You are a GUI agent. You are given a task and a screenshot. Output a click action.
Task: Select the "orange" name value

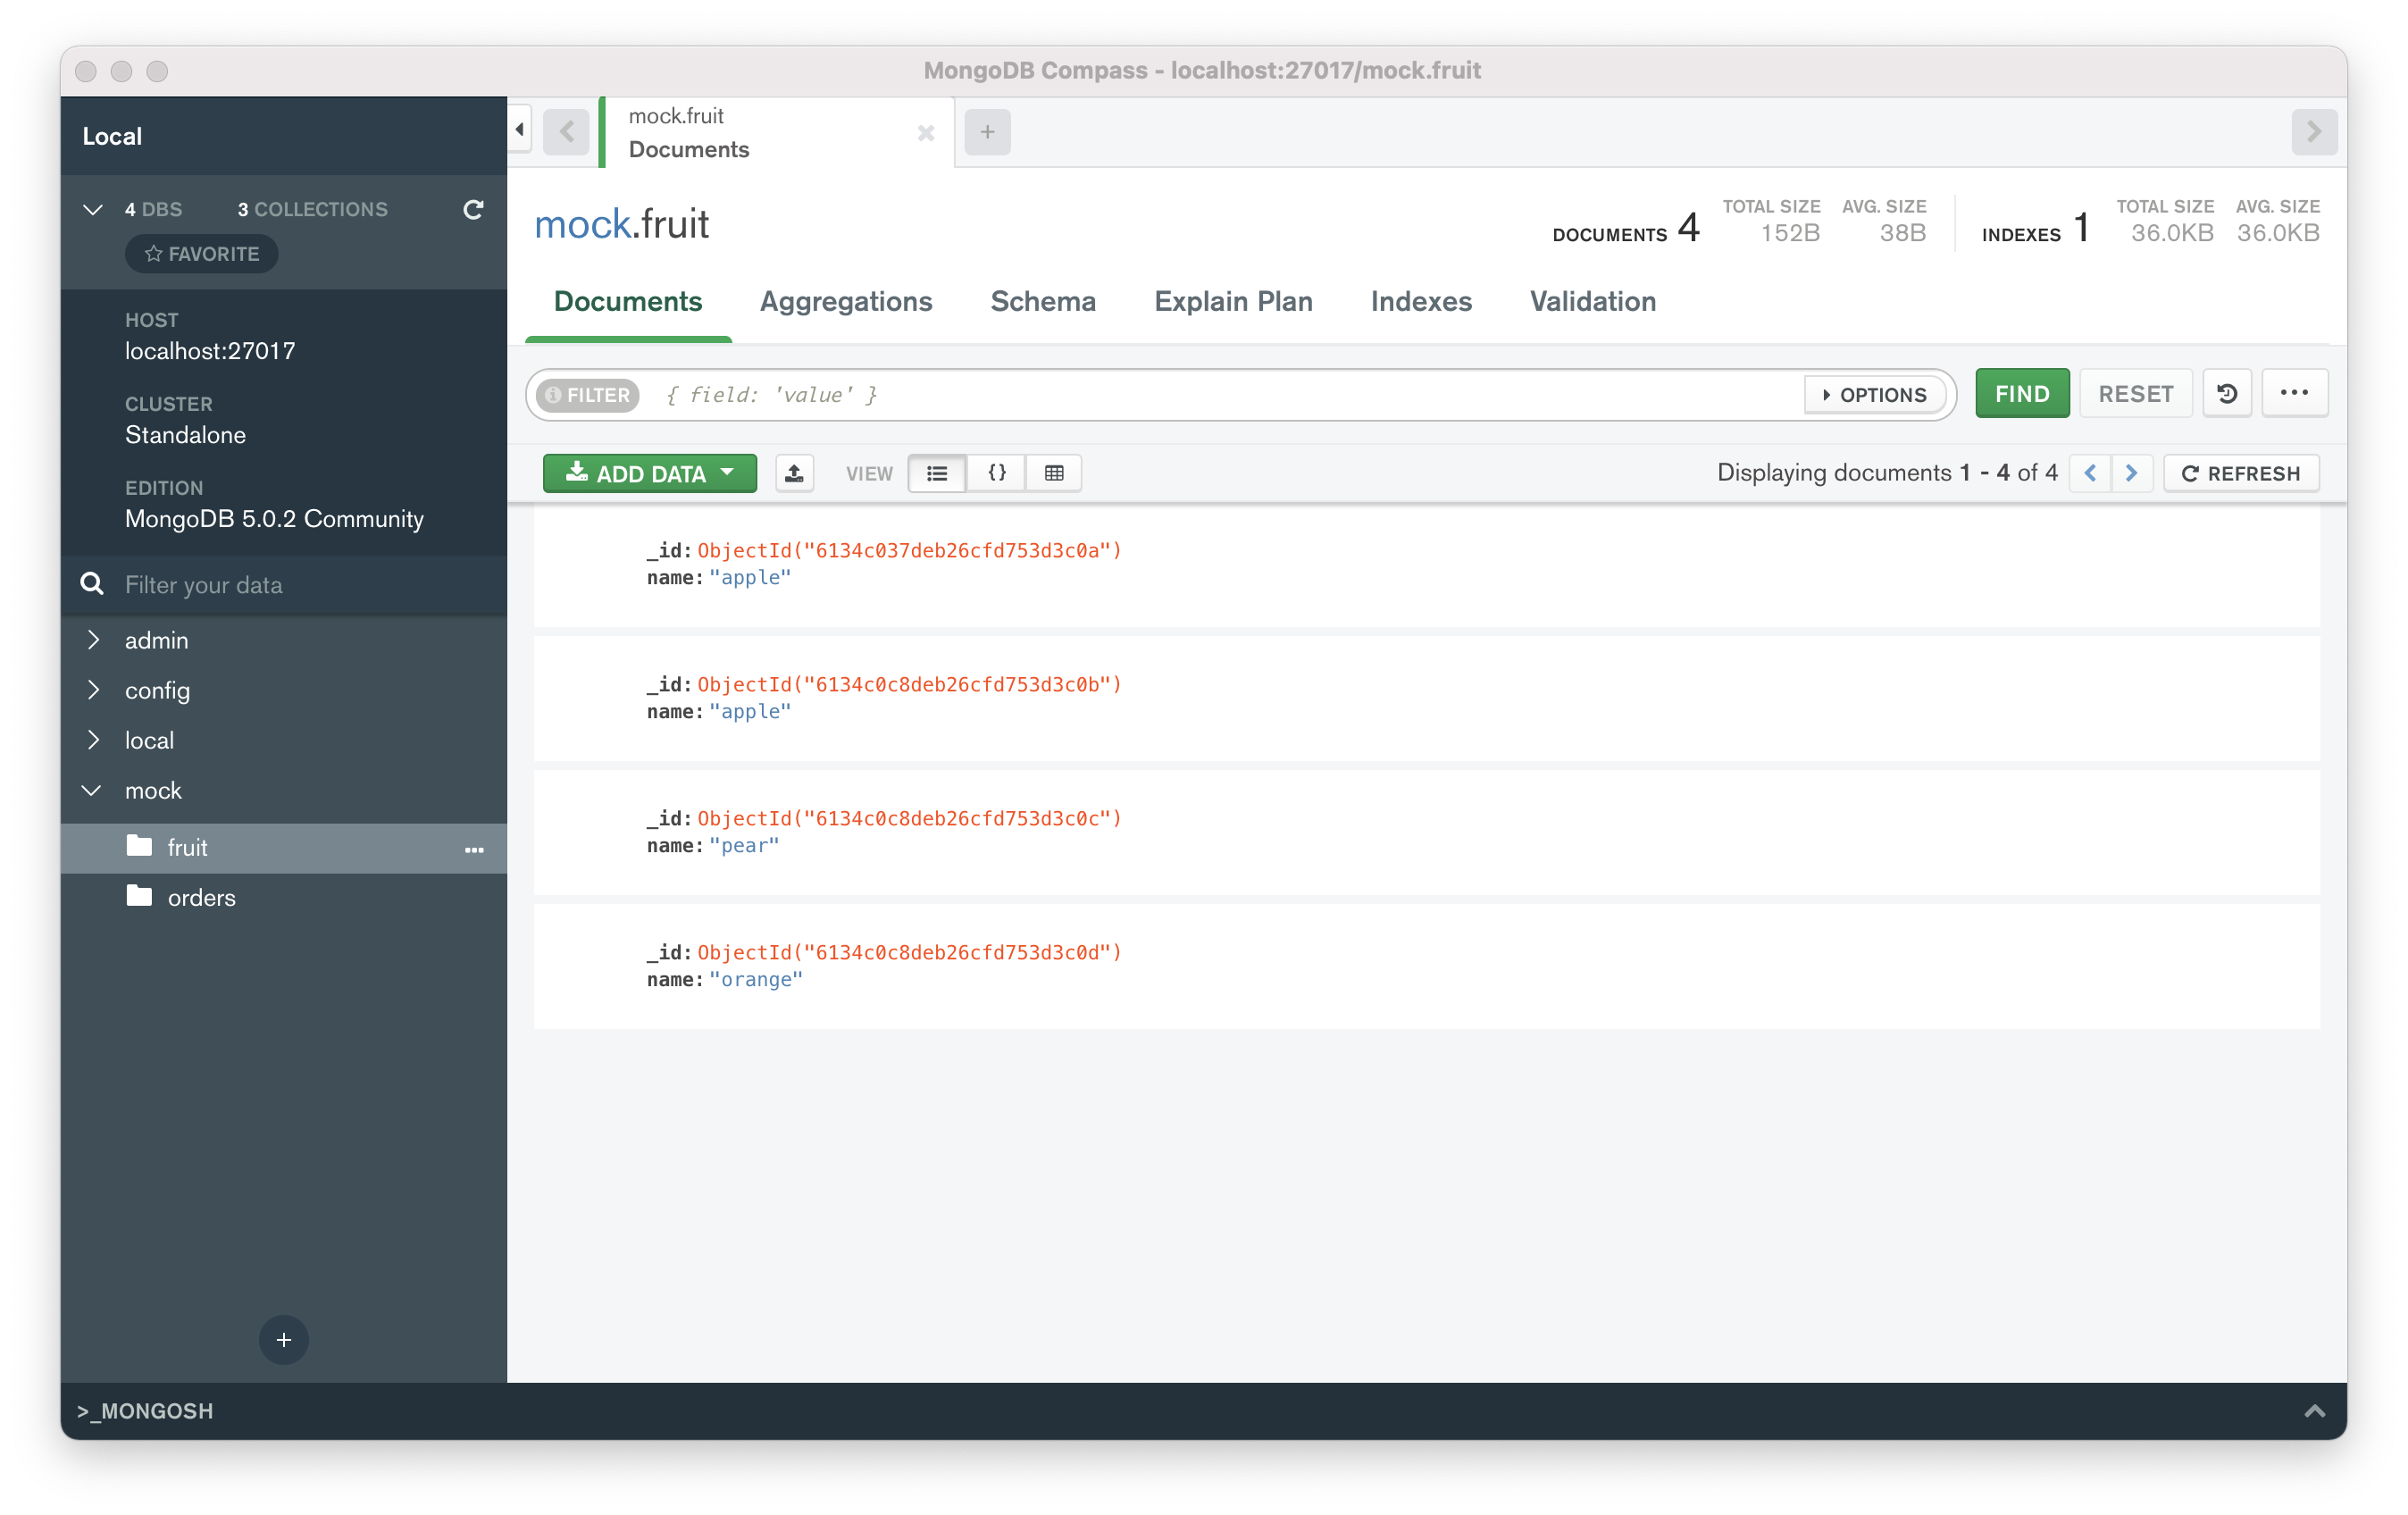click(x=756, y=980)
